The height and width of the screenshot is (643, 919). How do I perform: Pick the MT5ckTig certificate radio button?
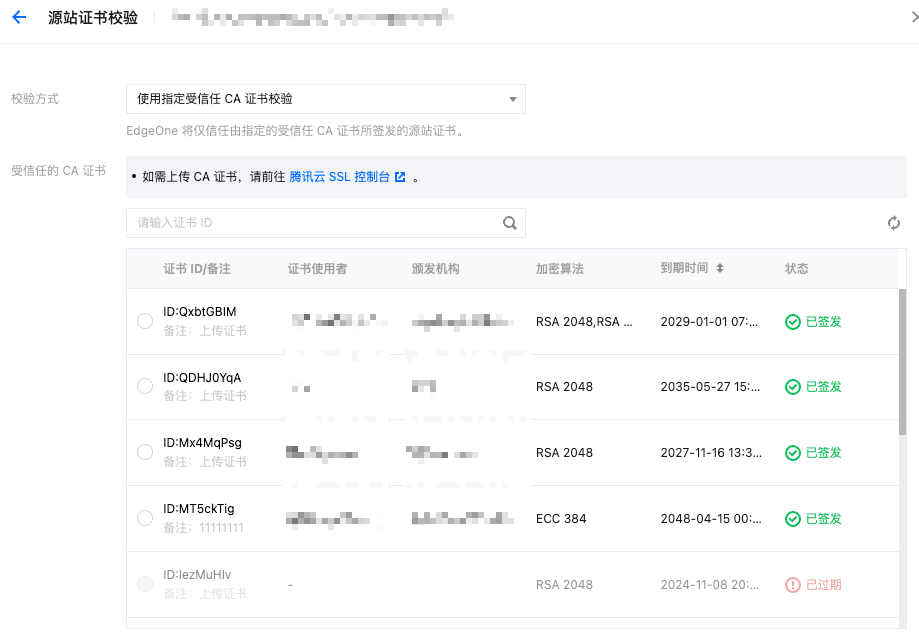tap(145, 518)
